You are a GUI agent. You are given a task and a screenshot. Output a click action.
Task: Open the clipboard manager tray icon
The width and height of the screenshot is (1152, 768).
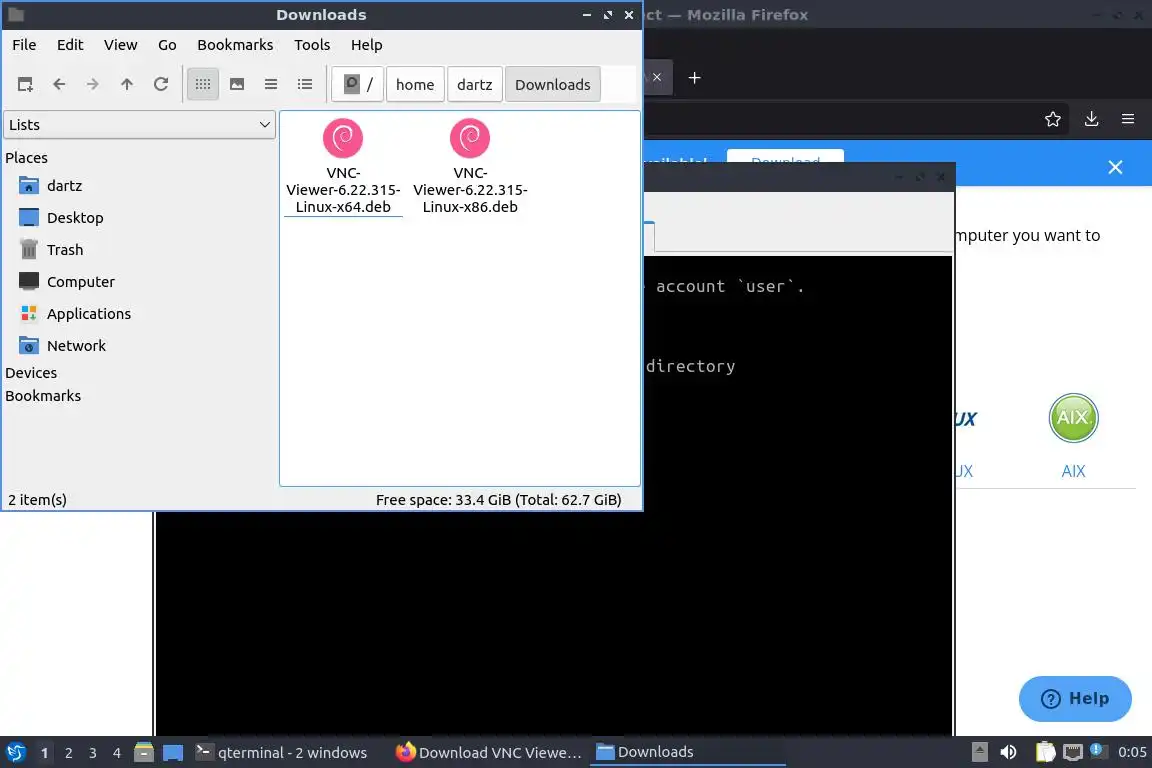coord(1045,752)
